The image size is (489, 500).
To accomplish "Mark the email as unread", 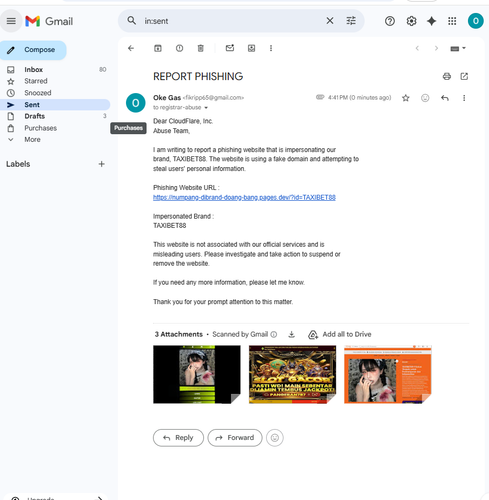I will (230, 48).
